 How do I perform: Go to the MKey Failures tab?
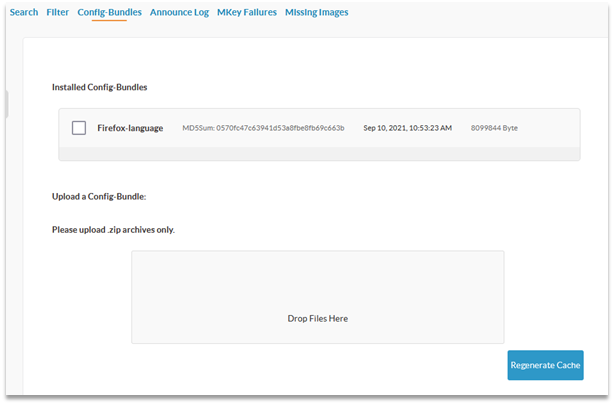point(246,13)
